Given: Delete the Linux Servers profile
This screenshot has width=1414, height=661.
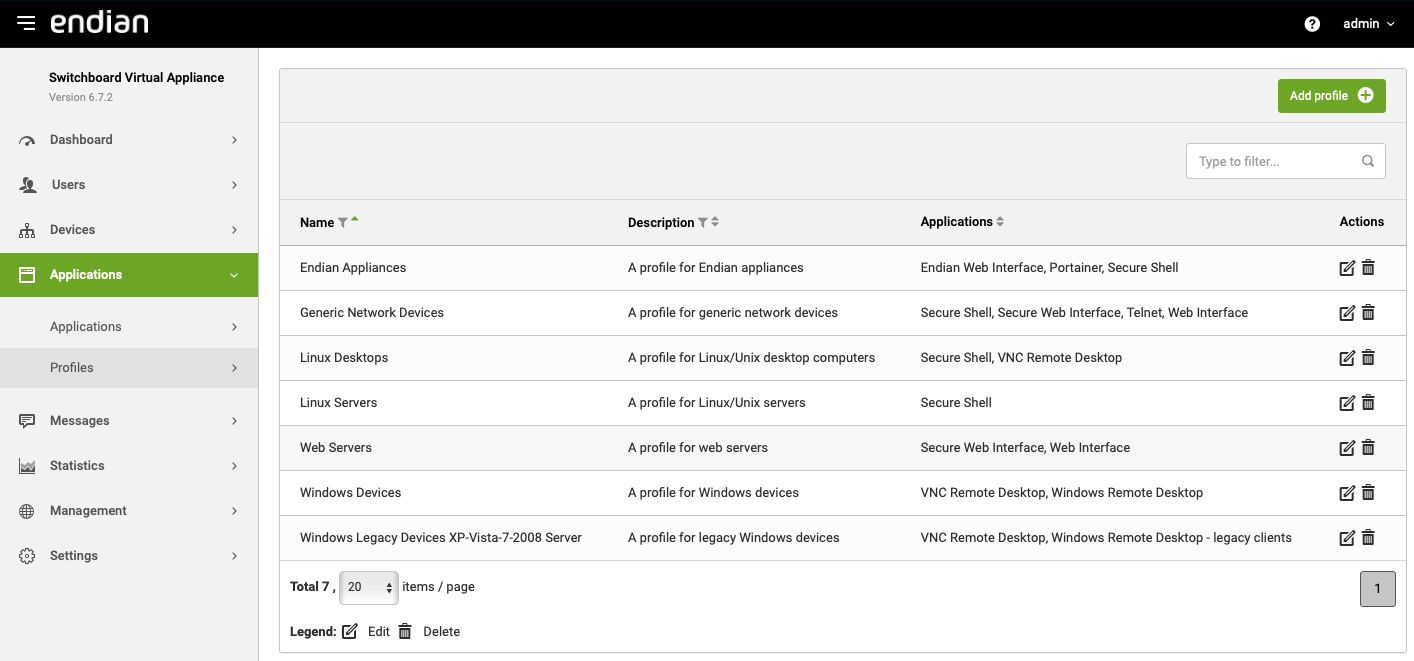Looking at the screenshot, I should 1368,403.
